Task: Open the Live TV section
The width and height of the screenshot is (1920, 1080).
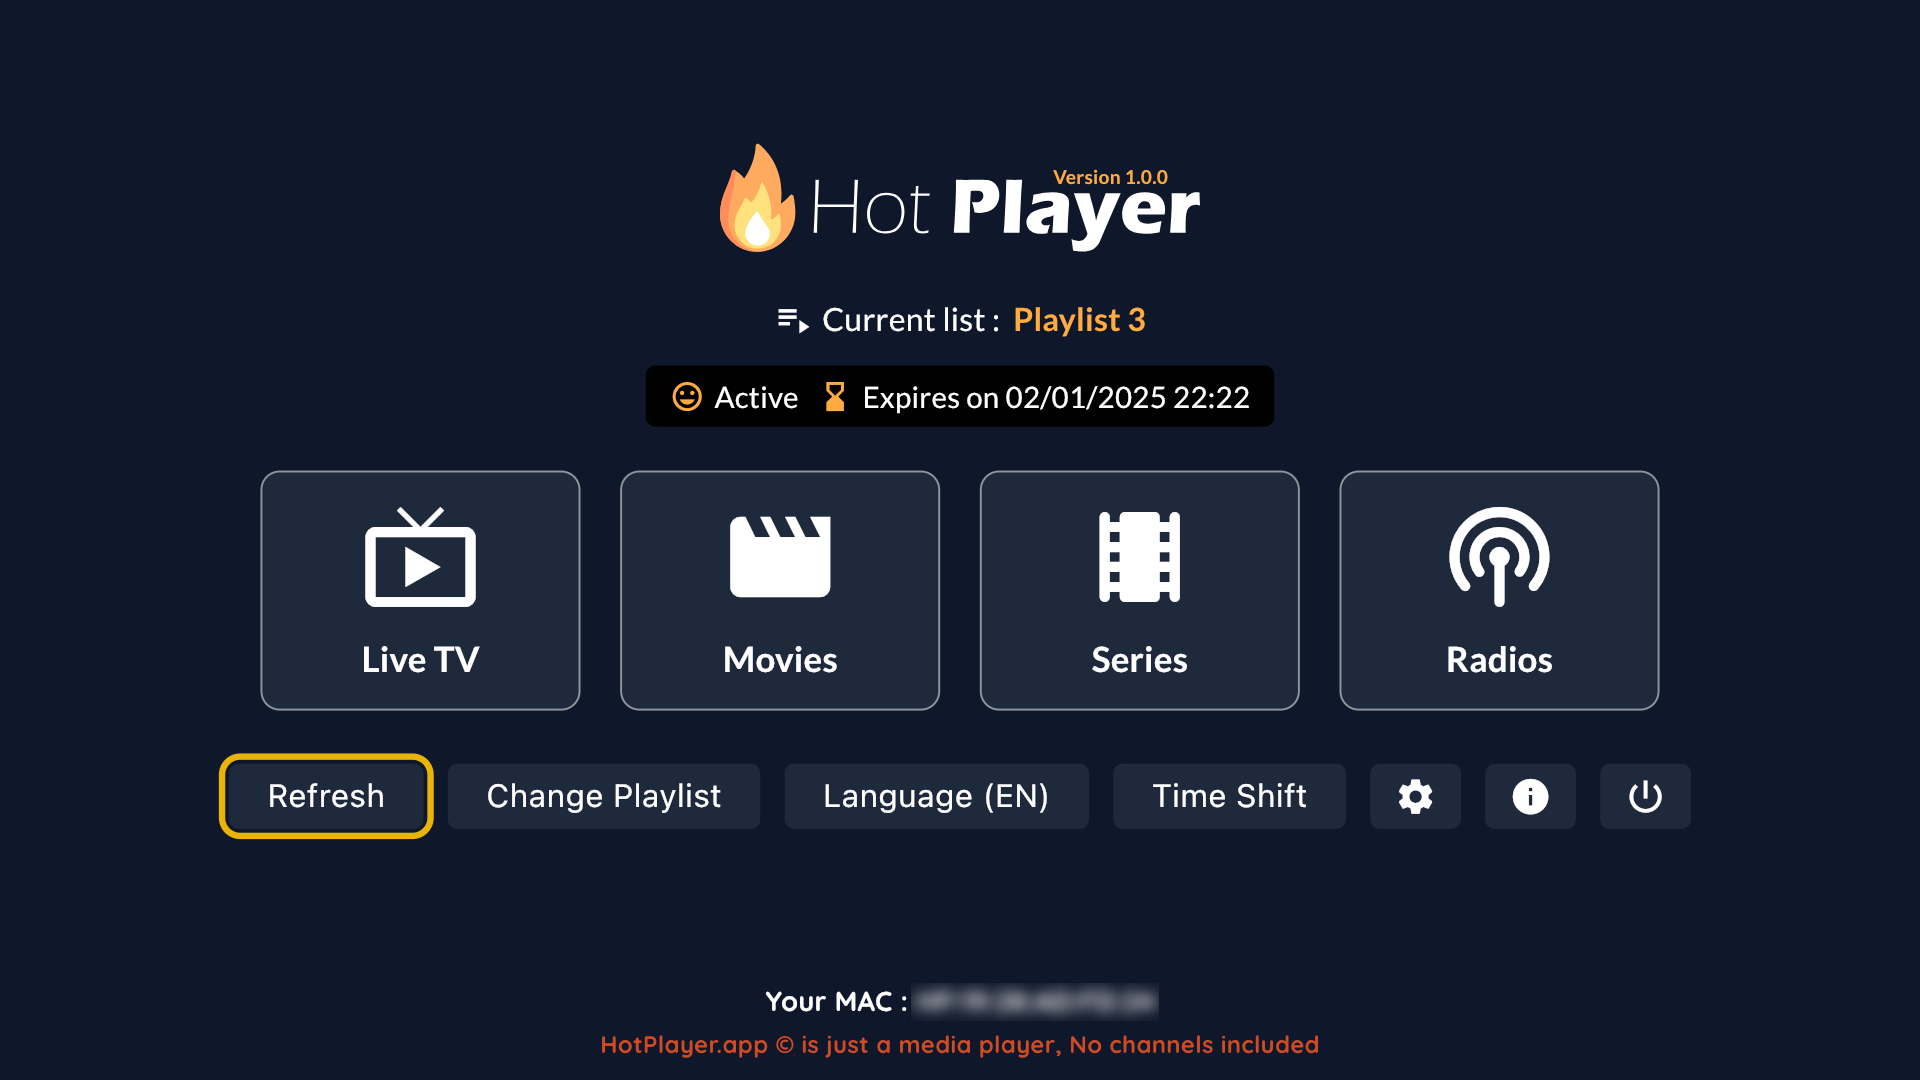Action: coord(421,589)
